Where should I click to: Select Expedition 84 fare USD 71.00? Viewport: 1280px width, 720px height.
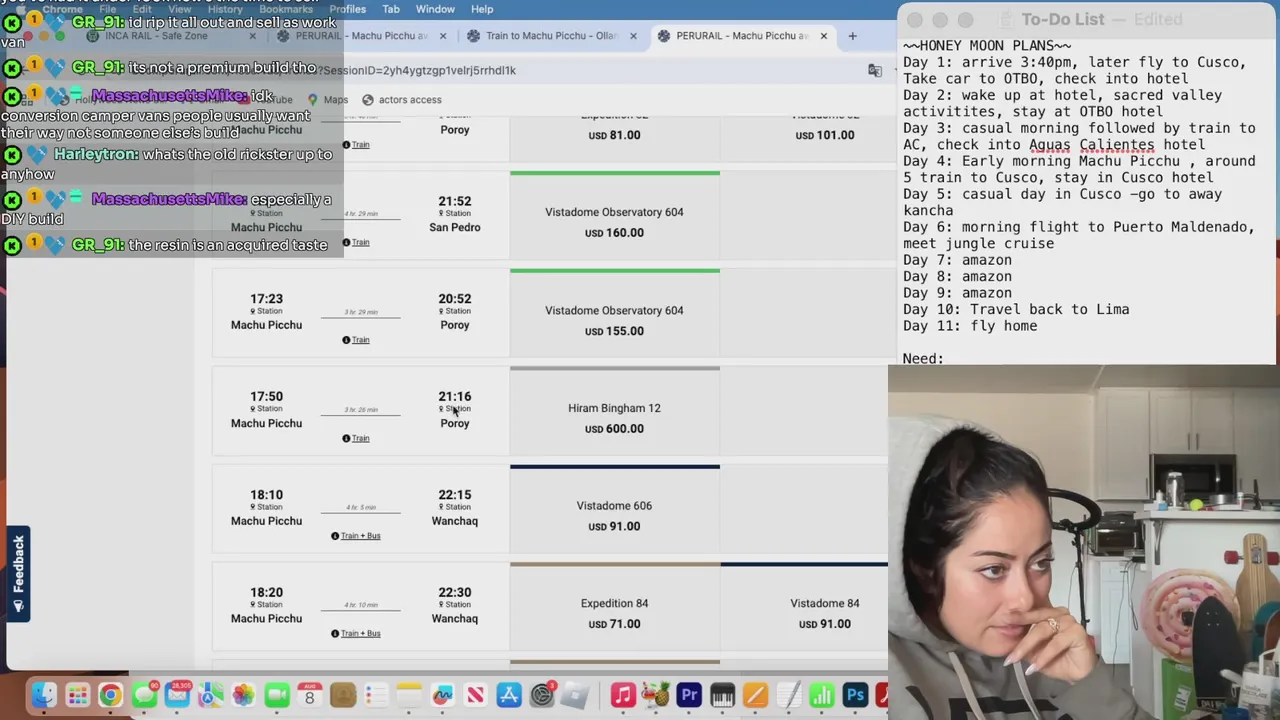point(614,608)
